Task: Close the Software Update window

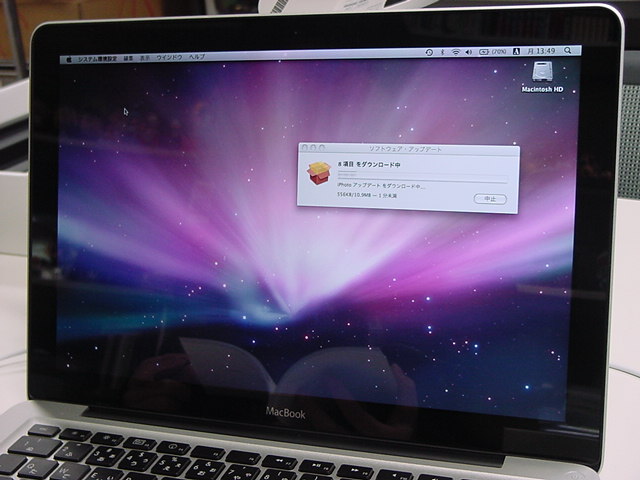Action: point(305,147)
